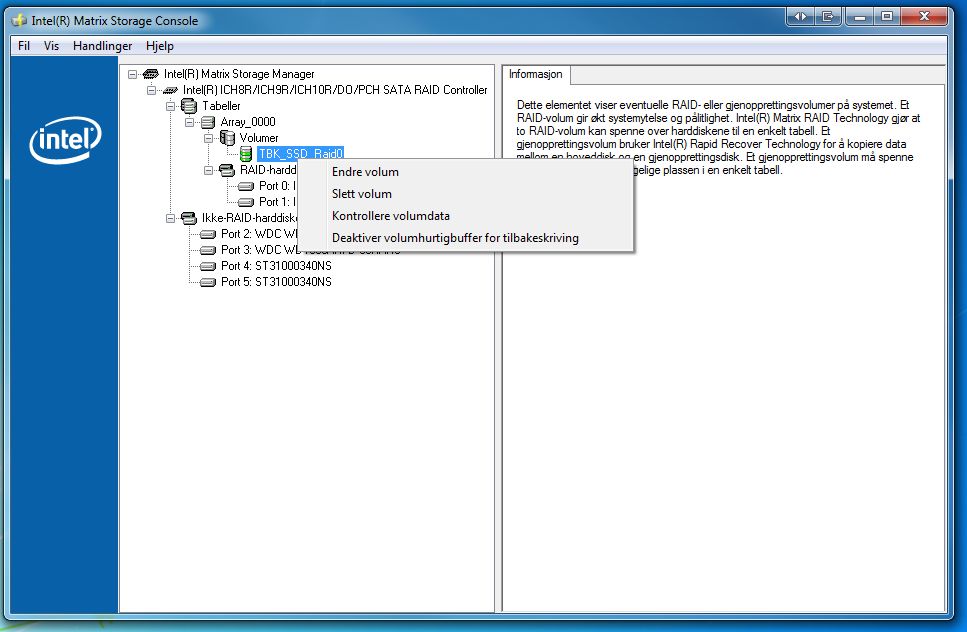Click the Port 1 hard drive icon

click(246, 202)
